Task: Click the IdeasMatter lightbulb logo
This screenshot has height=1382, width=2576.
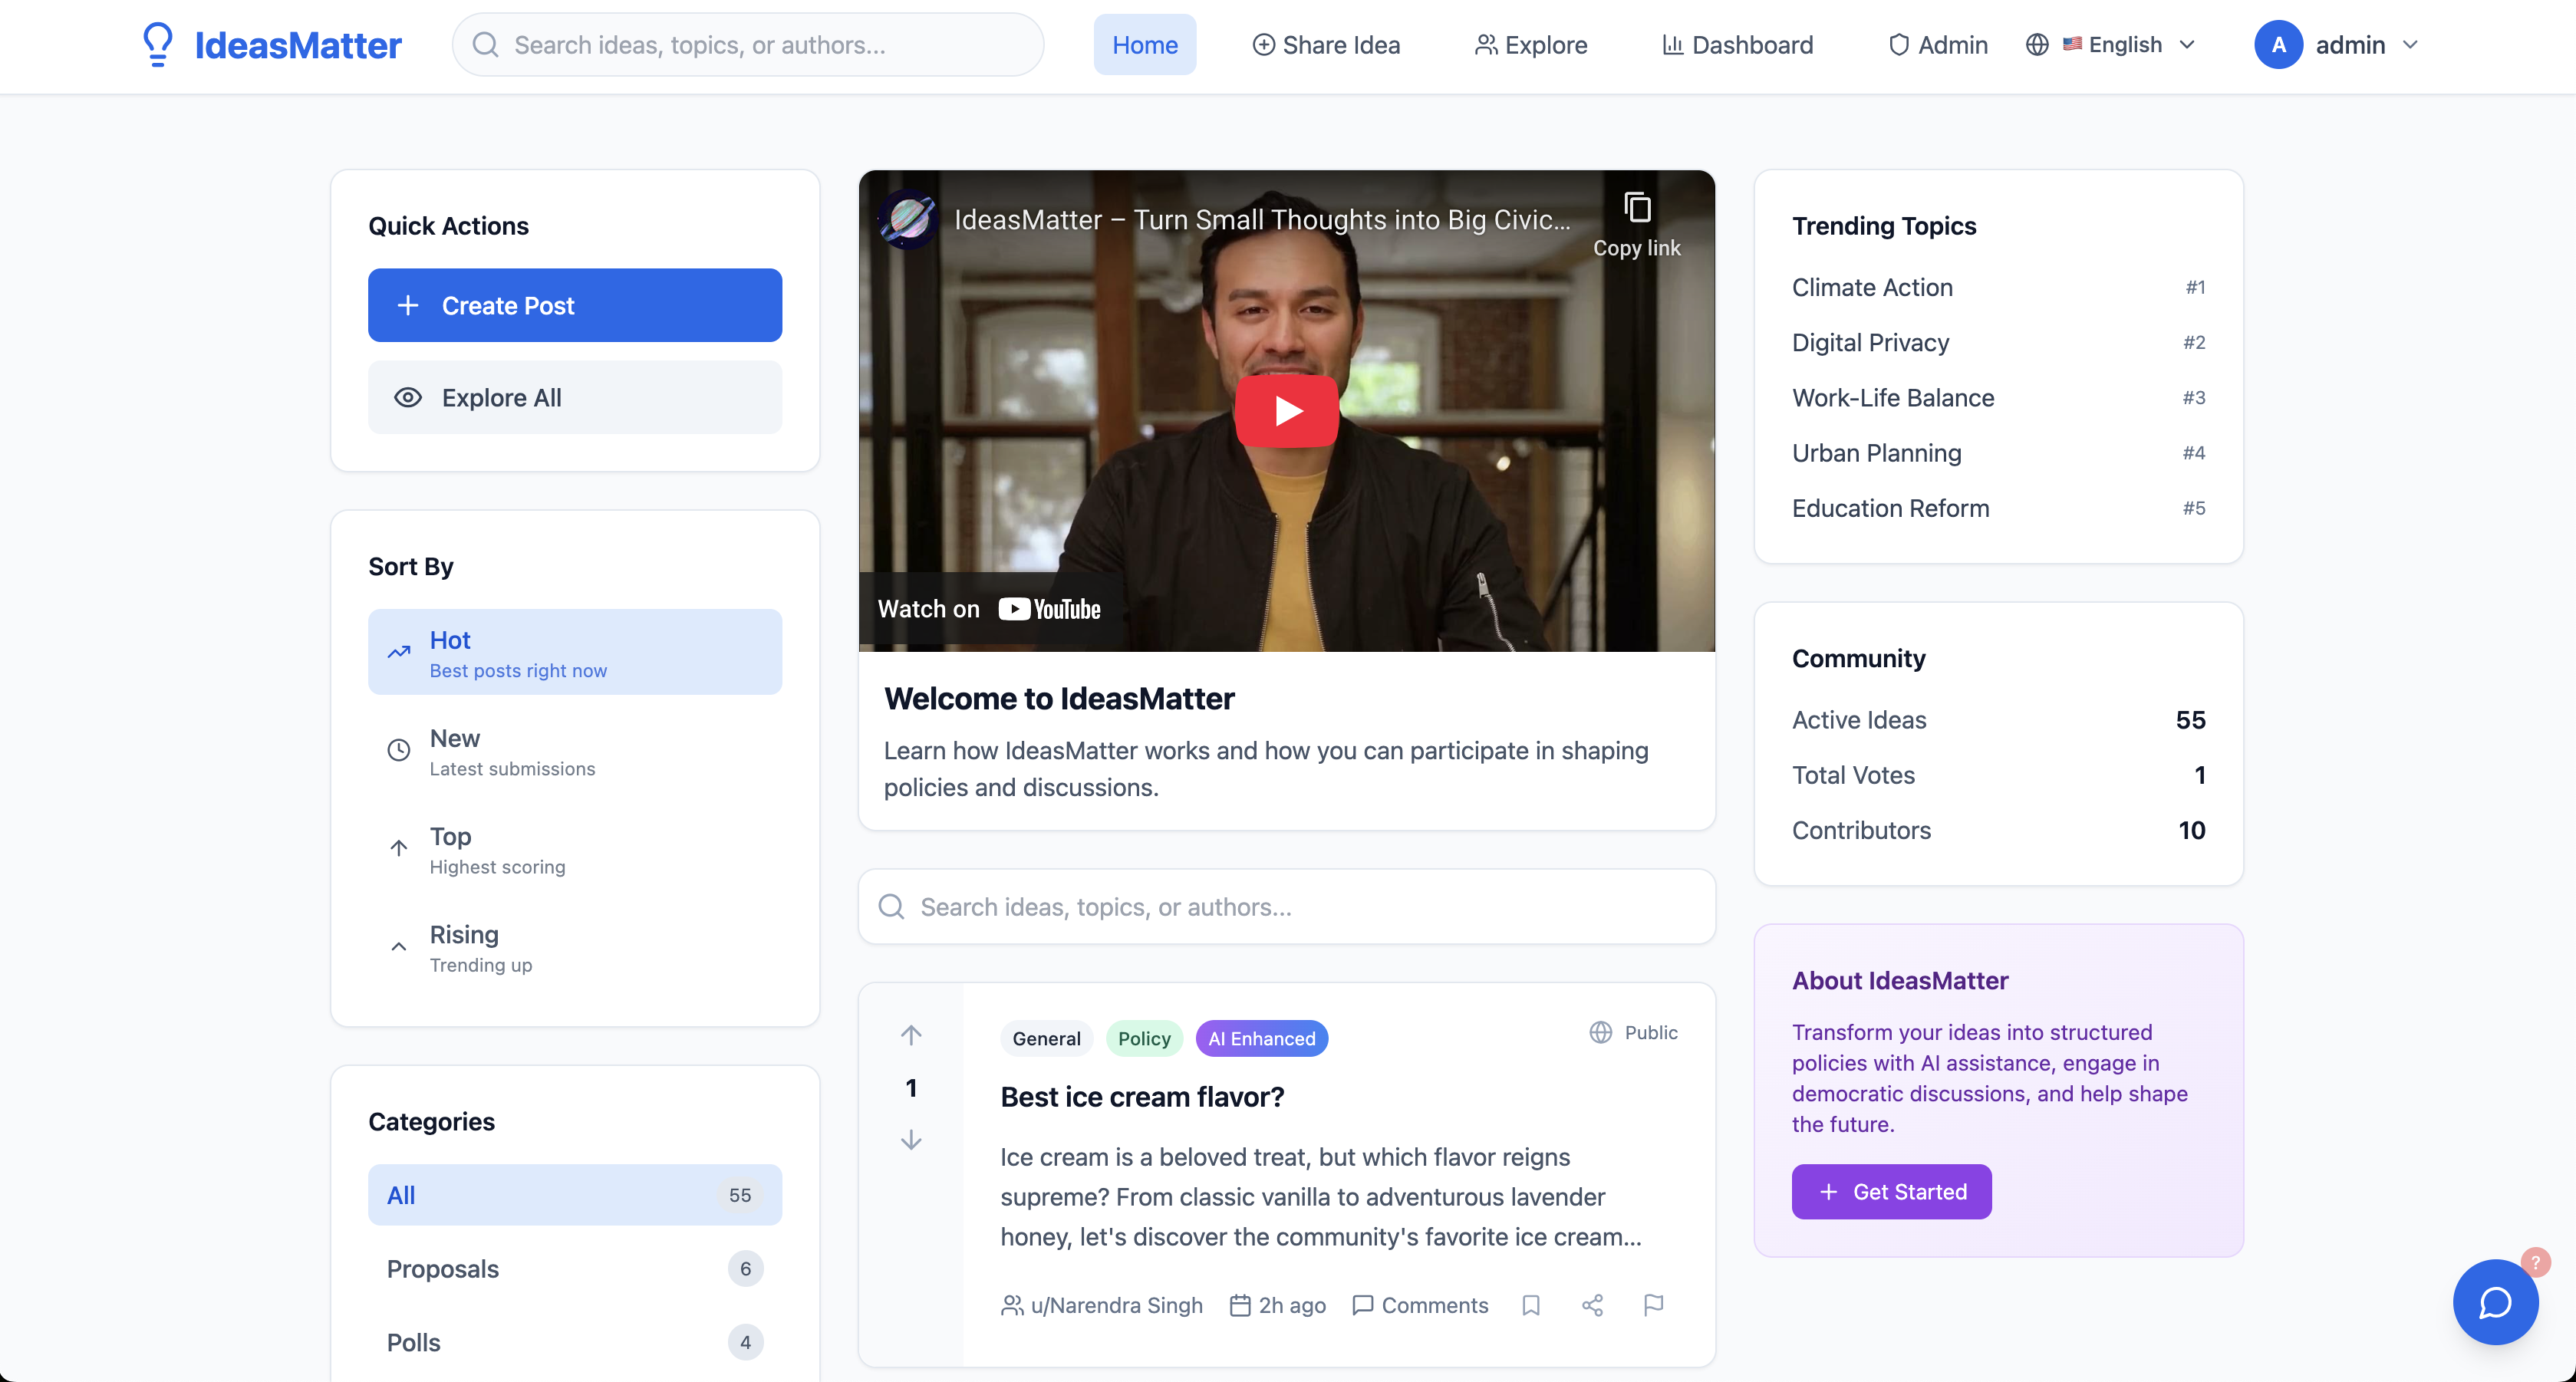Action: tap(158, 45)
